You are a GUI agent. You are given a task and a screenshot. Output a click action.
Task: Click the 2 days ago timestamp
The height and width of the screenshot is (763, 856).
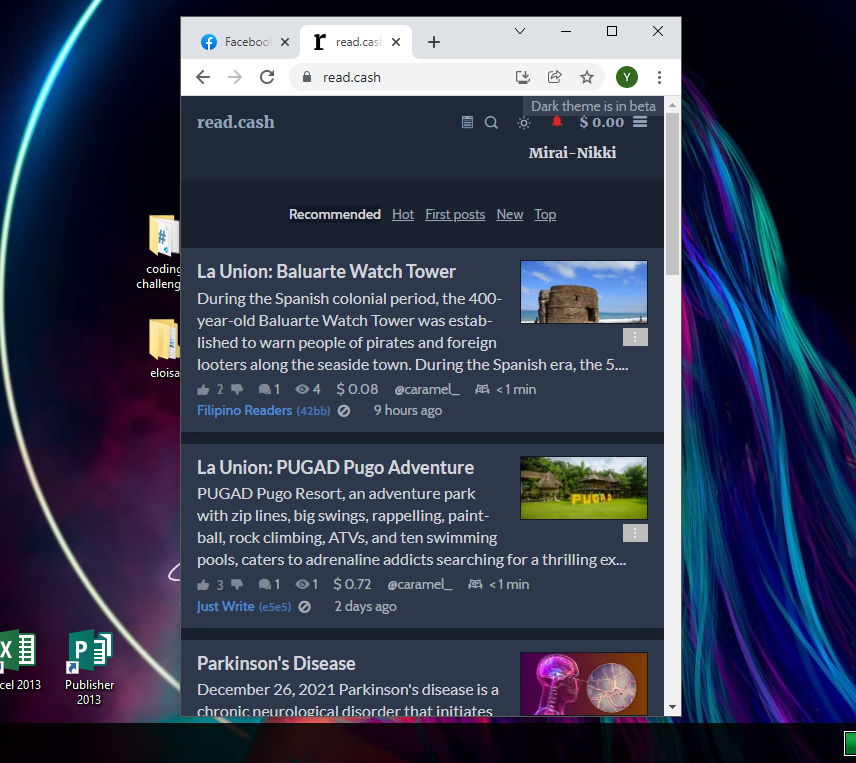[365, 607]
